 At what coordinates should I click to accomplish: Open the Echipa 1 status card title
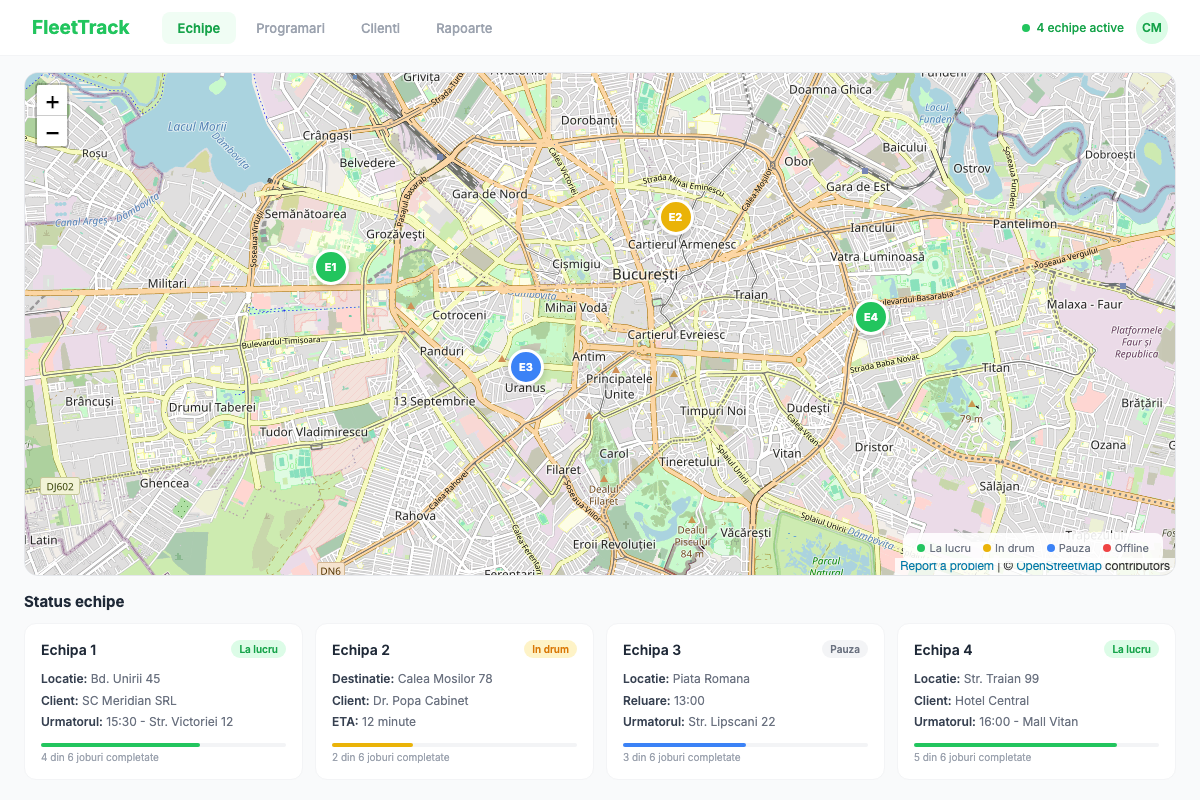[x=69, y=650]
